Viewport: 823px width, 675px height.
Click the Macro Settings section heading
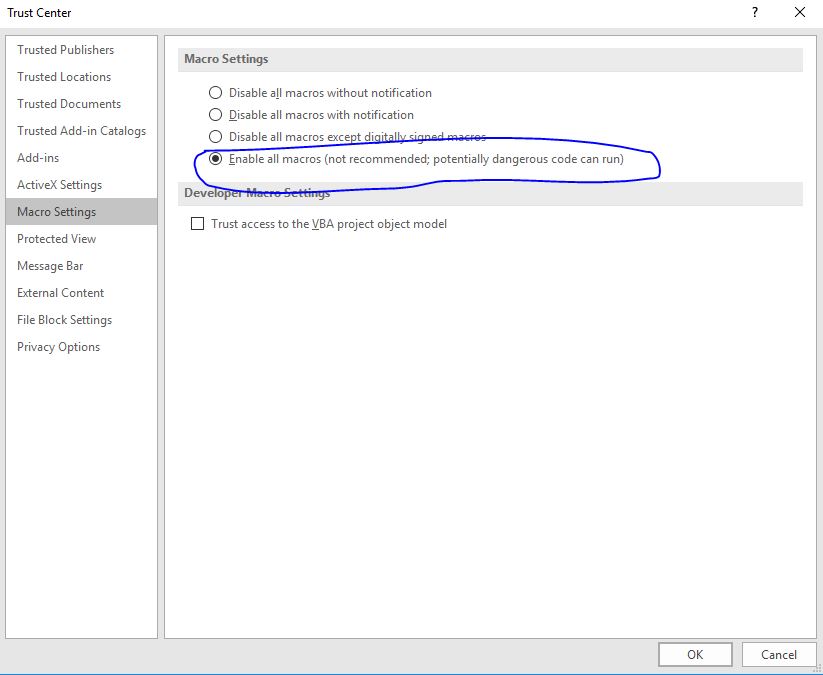[x=226, y=59]
